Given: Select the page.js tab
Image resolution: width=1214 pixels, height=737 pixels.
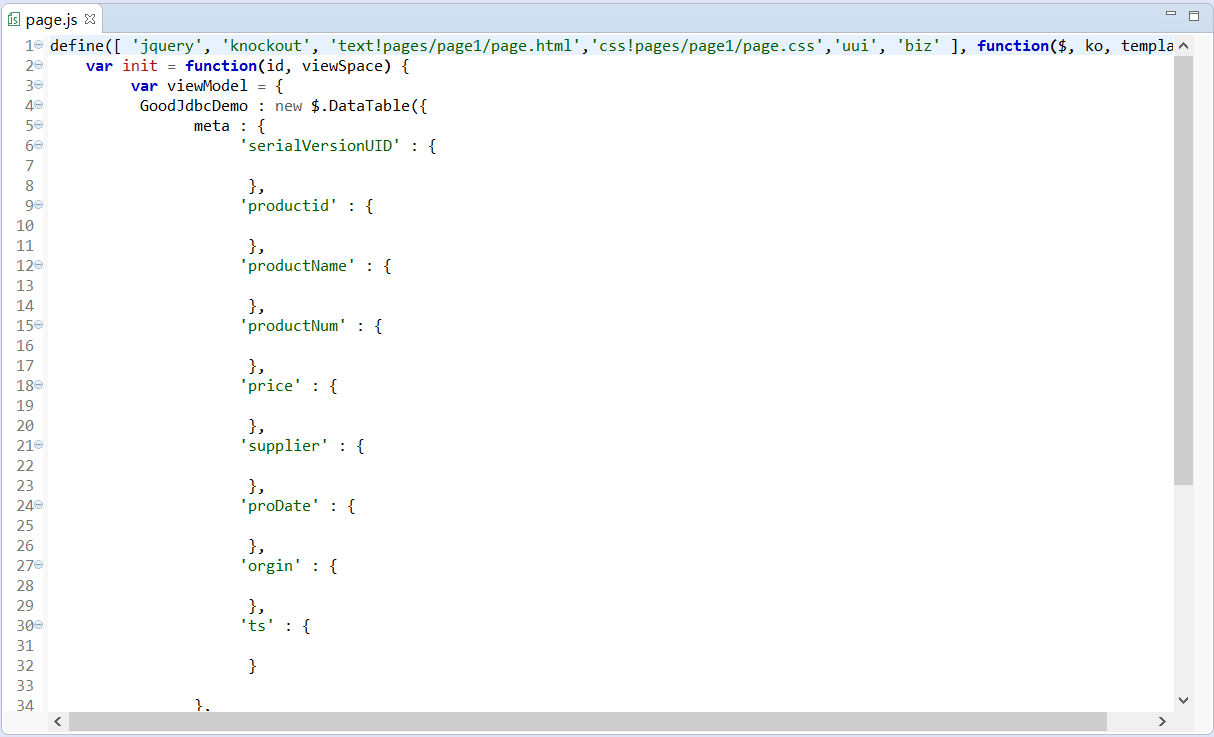Looking at the screenshot, I should pos(51,19).
